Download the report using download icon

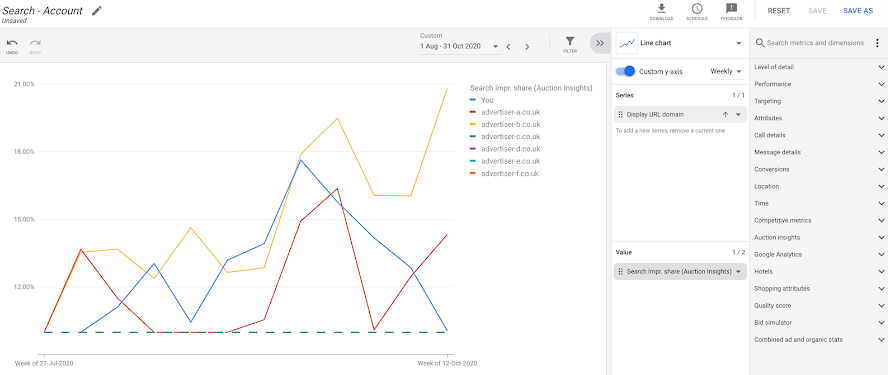661,11
